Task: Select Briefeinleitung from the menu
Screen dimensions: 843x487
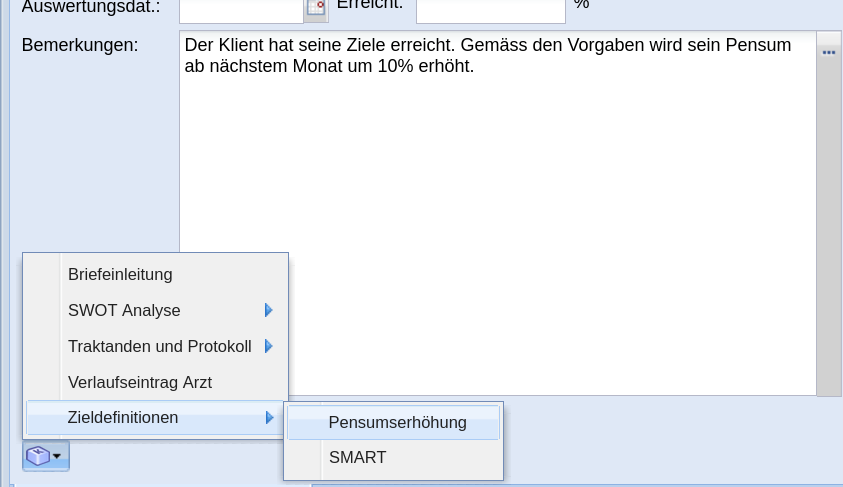Action: coord(120,274)
